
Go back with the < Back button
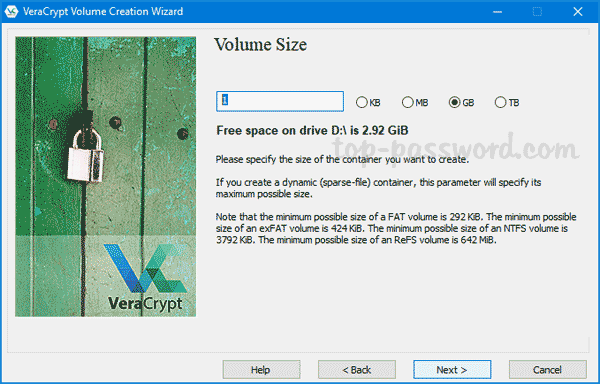click(357, 370)
